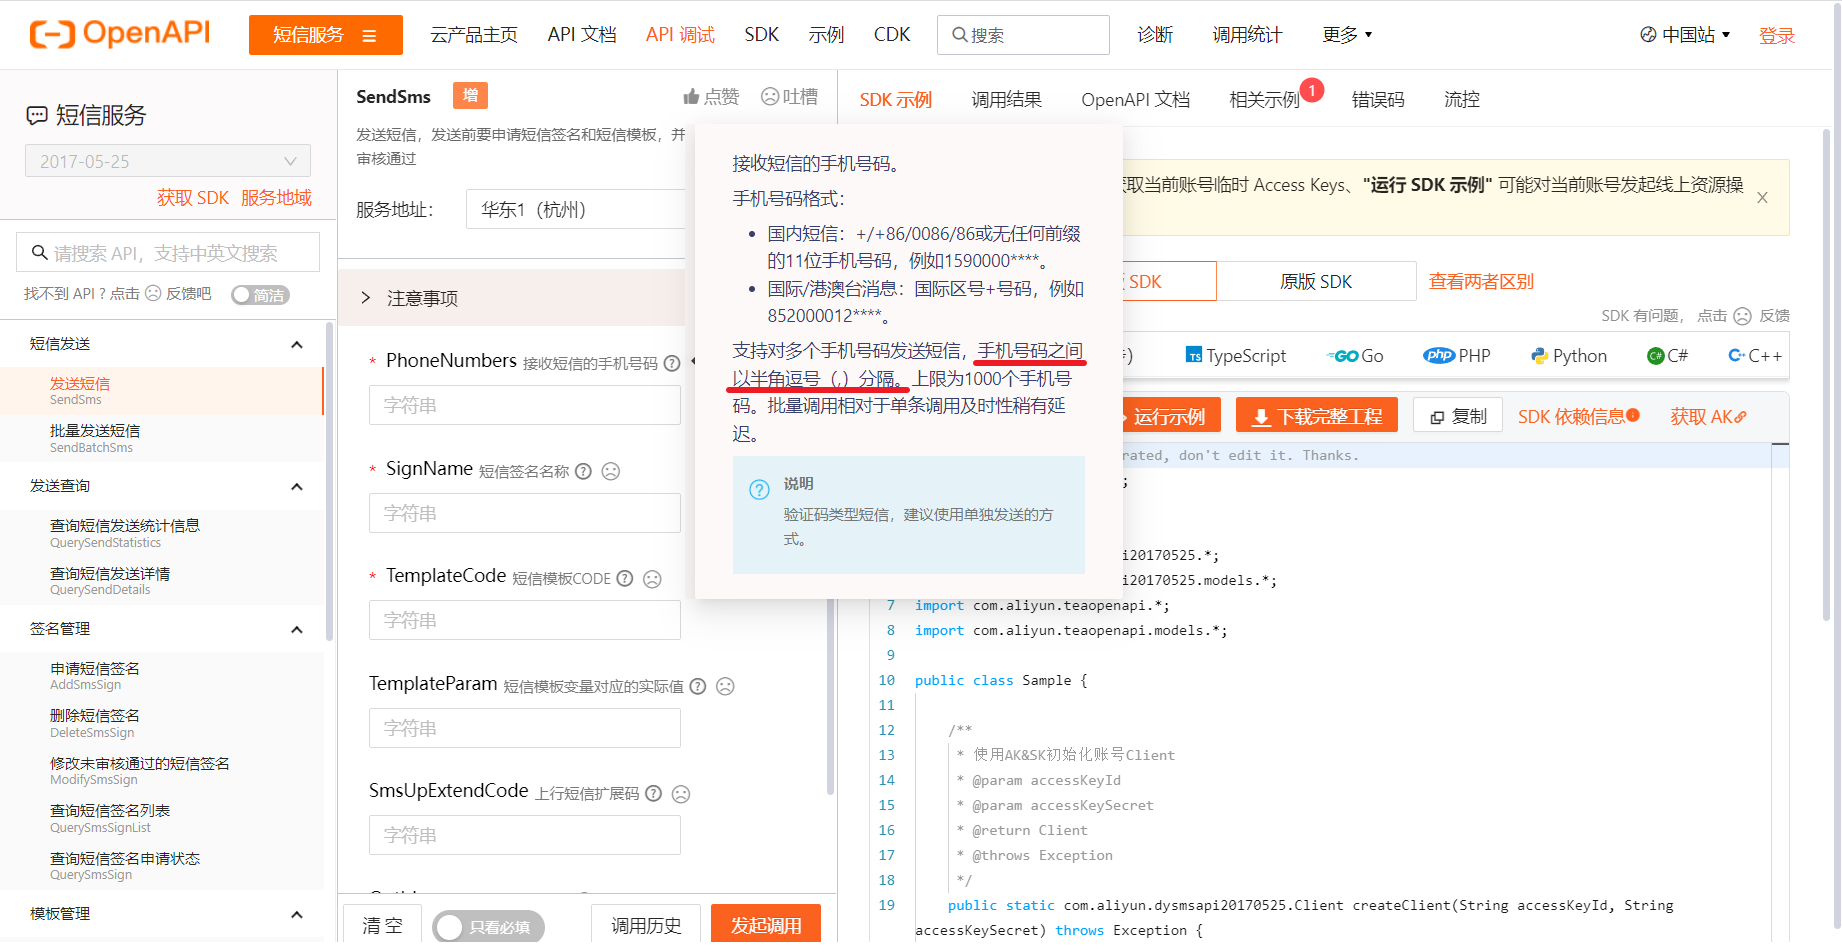Viewport: 1842px width, 952px height.
Task: Click 服务地域 link in sidebar
Action: point(276,198)
